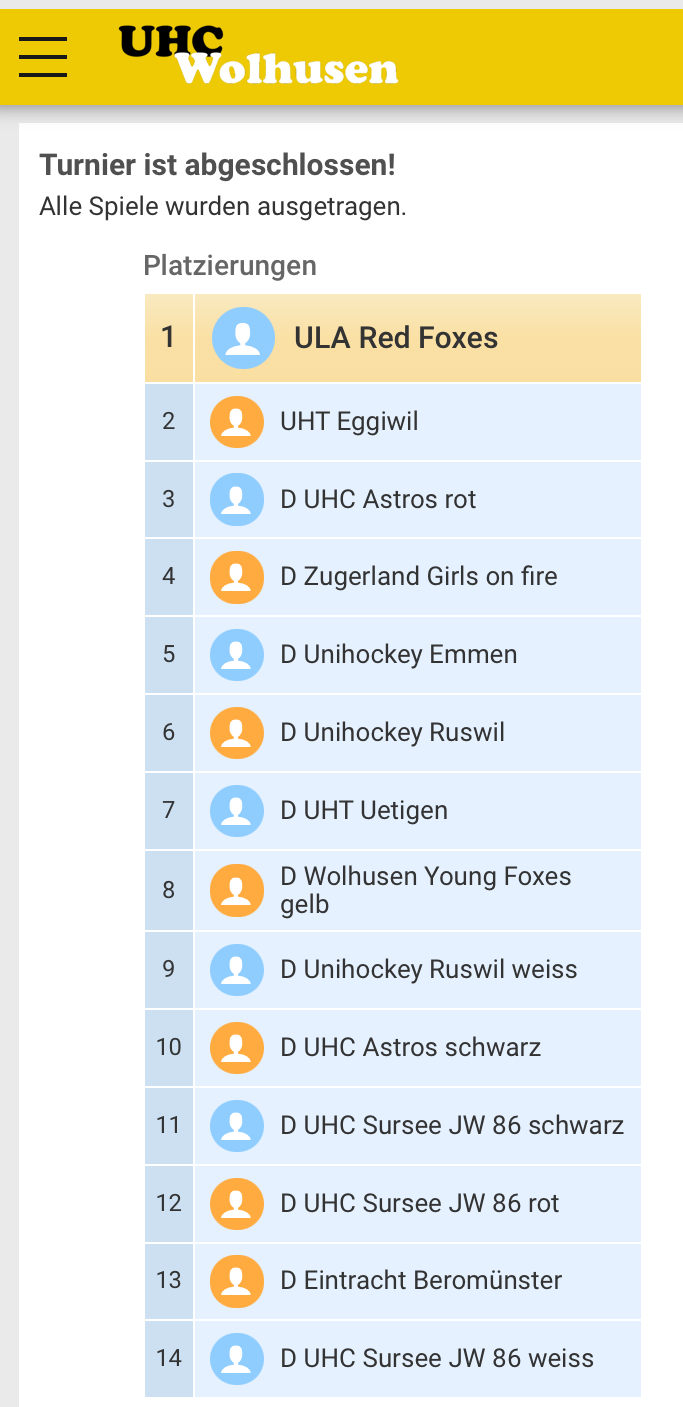
Task: Open D UHC Astros schwarz entry
Action: point(410,1047)
